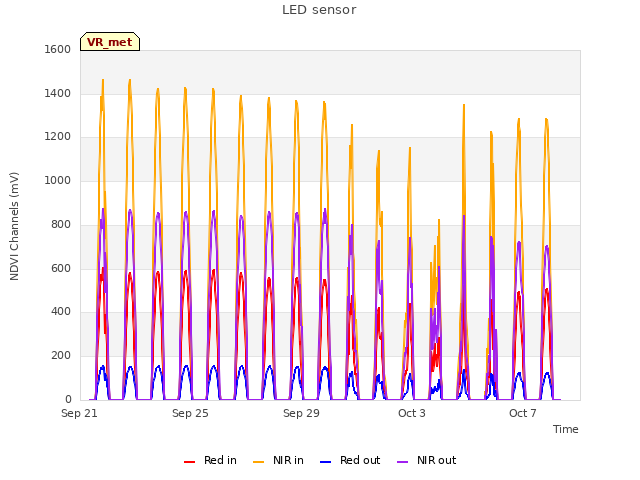Click the NDVI Channels (mV) axis title
Screen dimensions: 640x480
[x=14, y=226]
